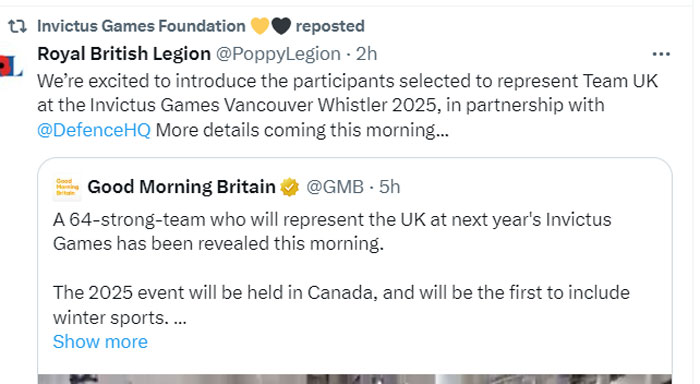
Task: Click the main post text about Team UK
Action: click(x=347, y=106)
